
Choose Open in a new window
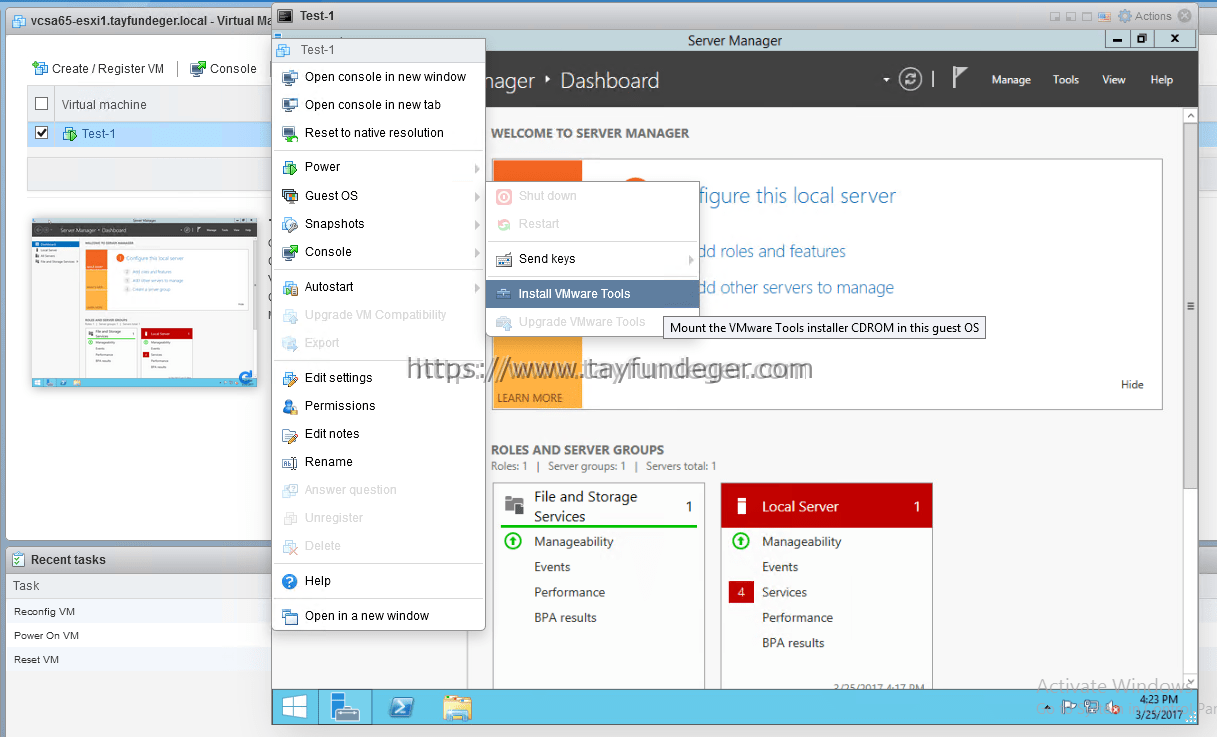tap(379, 616)
